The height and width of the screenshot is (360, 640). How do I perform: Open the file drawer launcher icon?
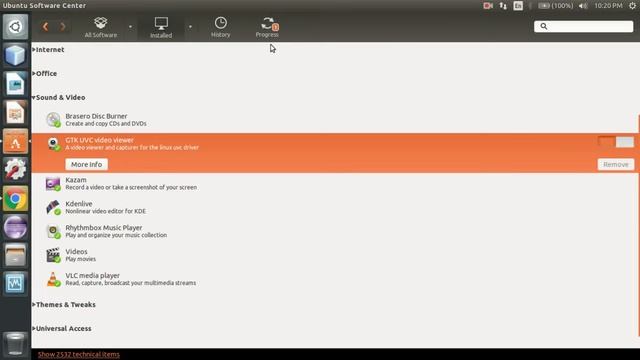tap(16, 256)
